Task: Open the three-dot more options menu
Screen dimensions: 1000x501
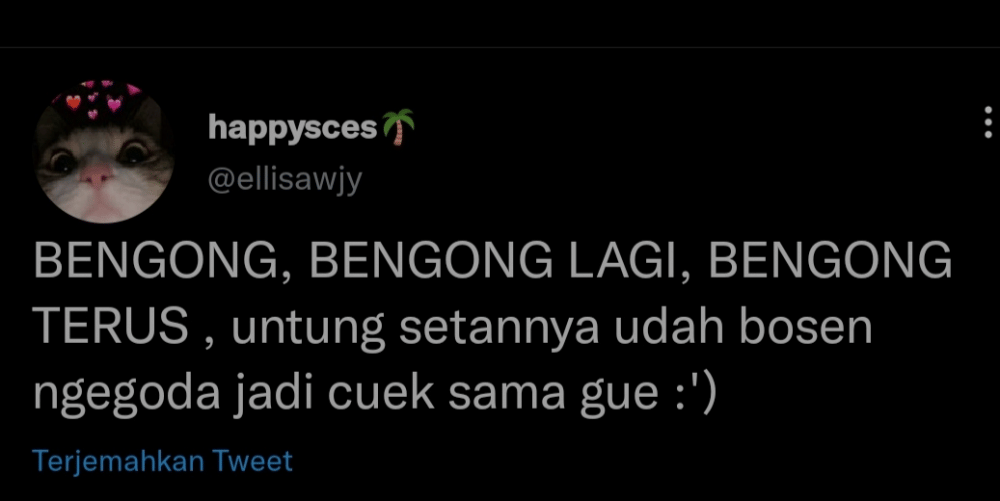Action: pyautogui.click(x=988, y=122)
